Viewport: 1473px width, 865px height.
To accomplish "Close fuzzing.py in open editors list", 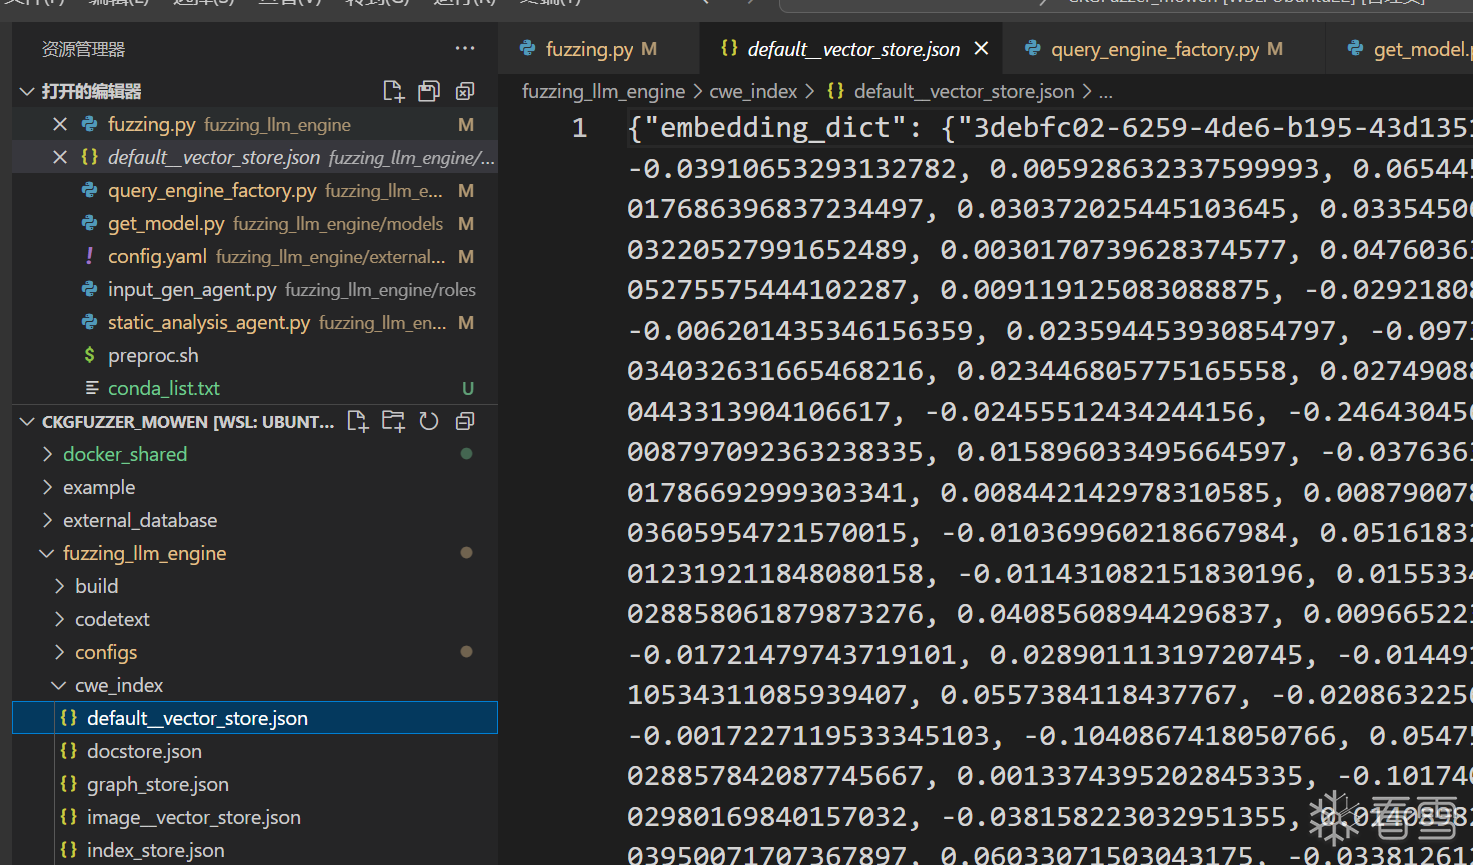I will [x=60, y=124].
